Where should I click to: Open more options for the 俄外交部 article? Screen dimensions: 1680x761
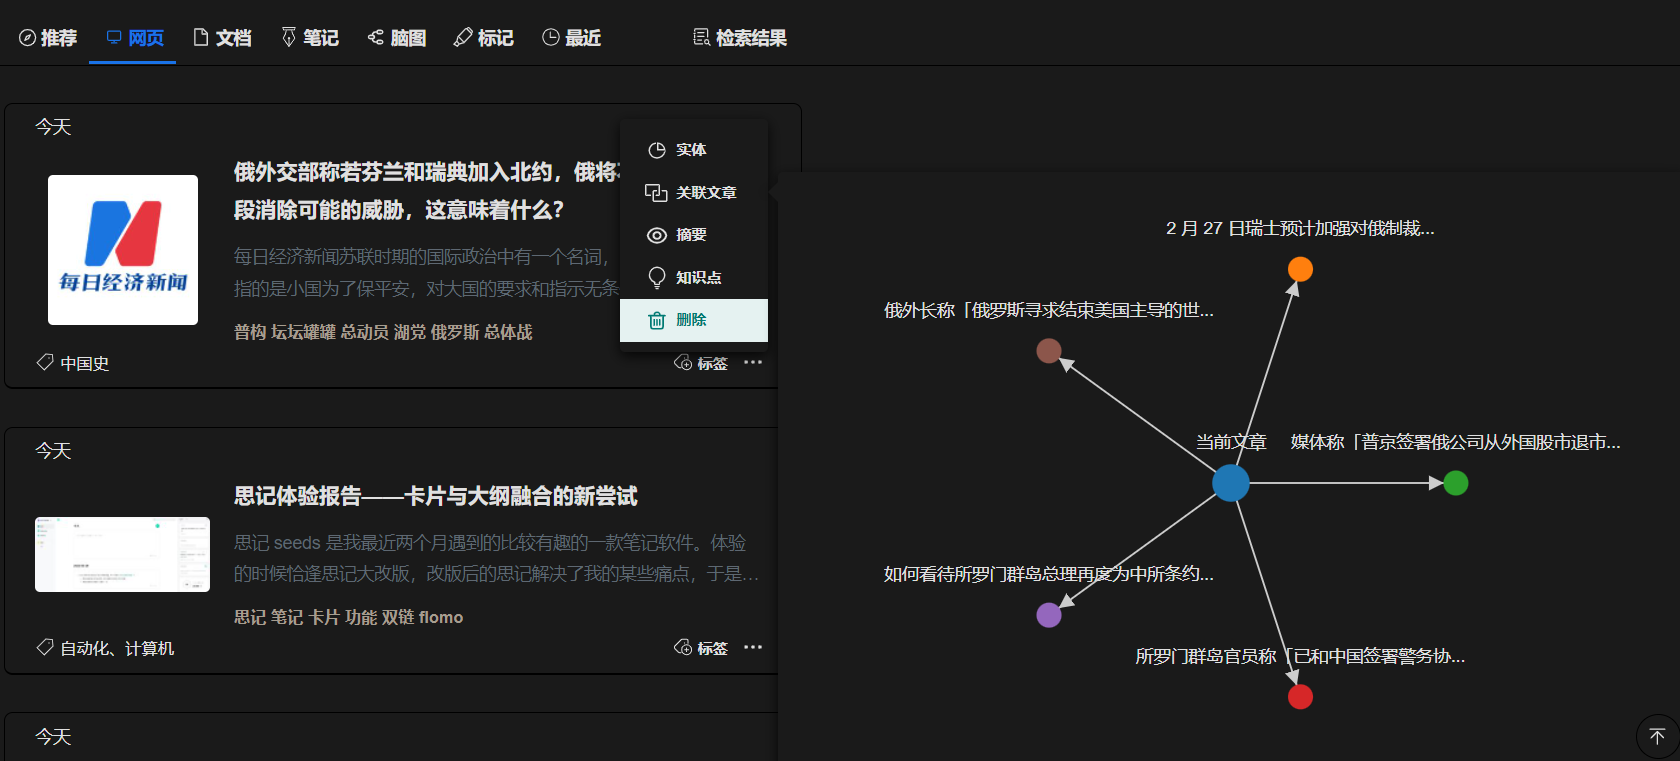[x=753, y=362]
